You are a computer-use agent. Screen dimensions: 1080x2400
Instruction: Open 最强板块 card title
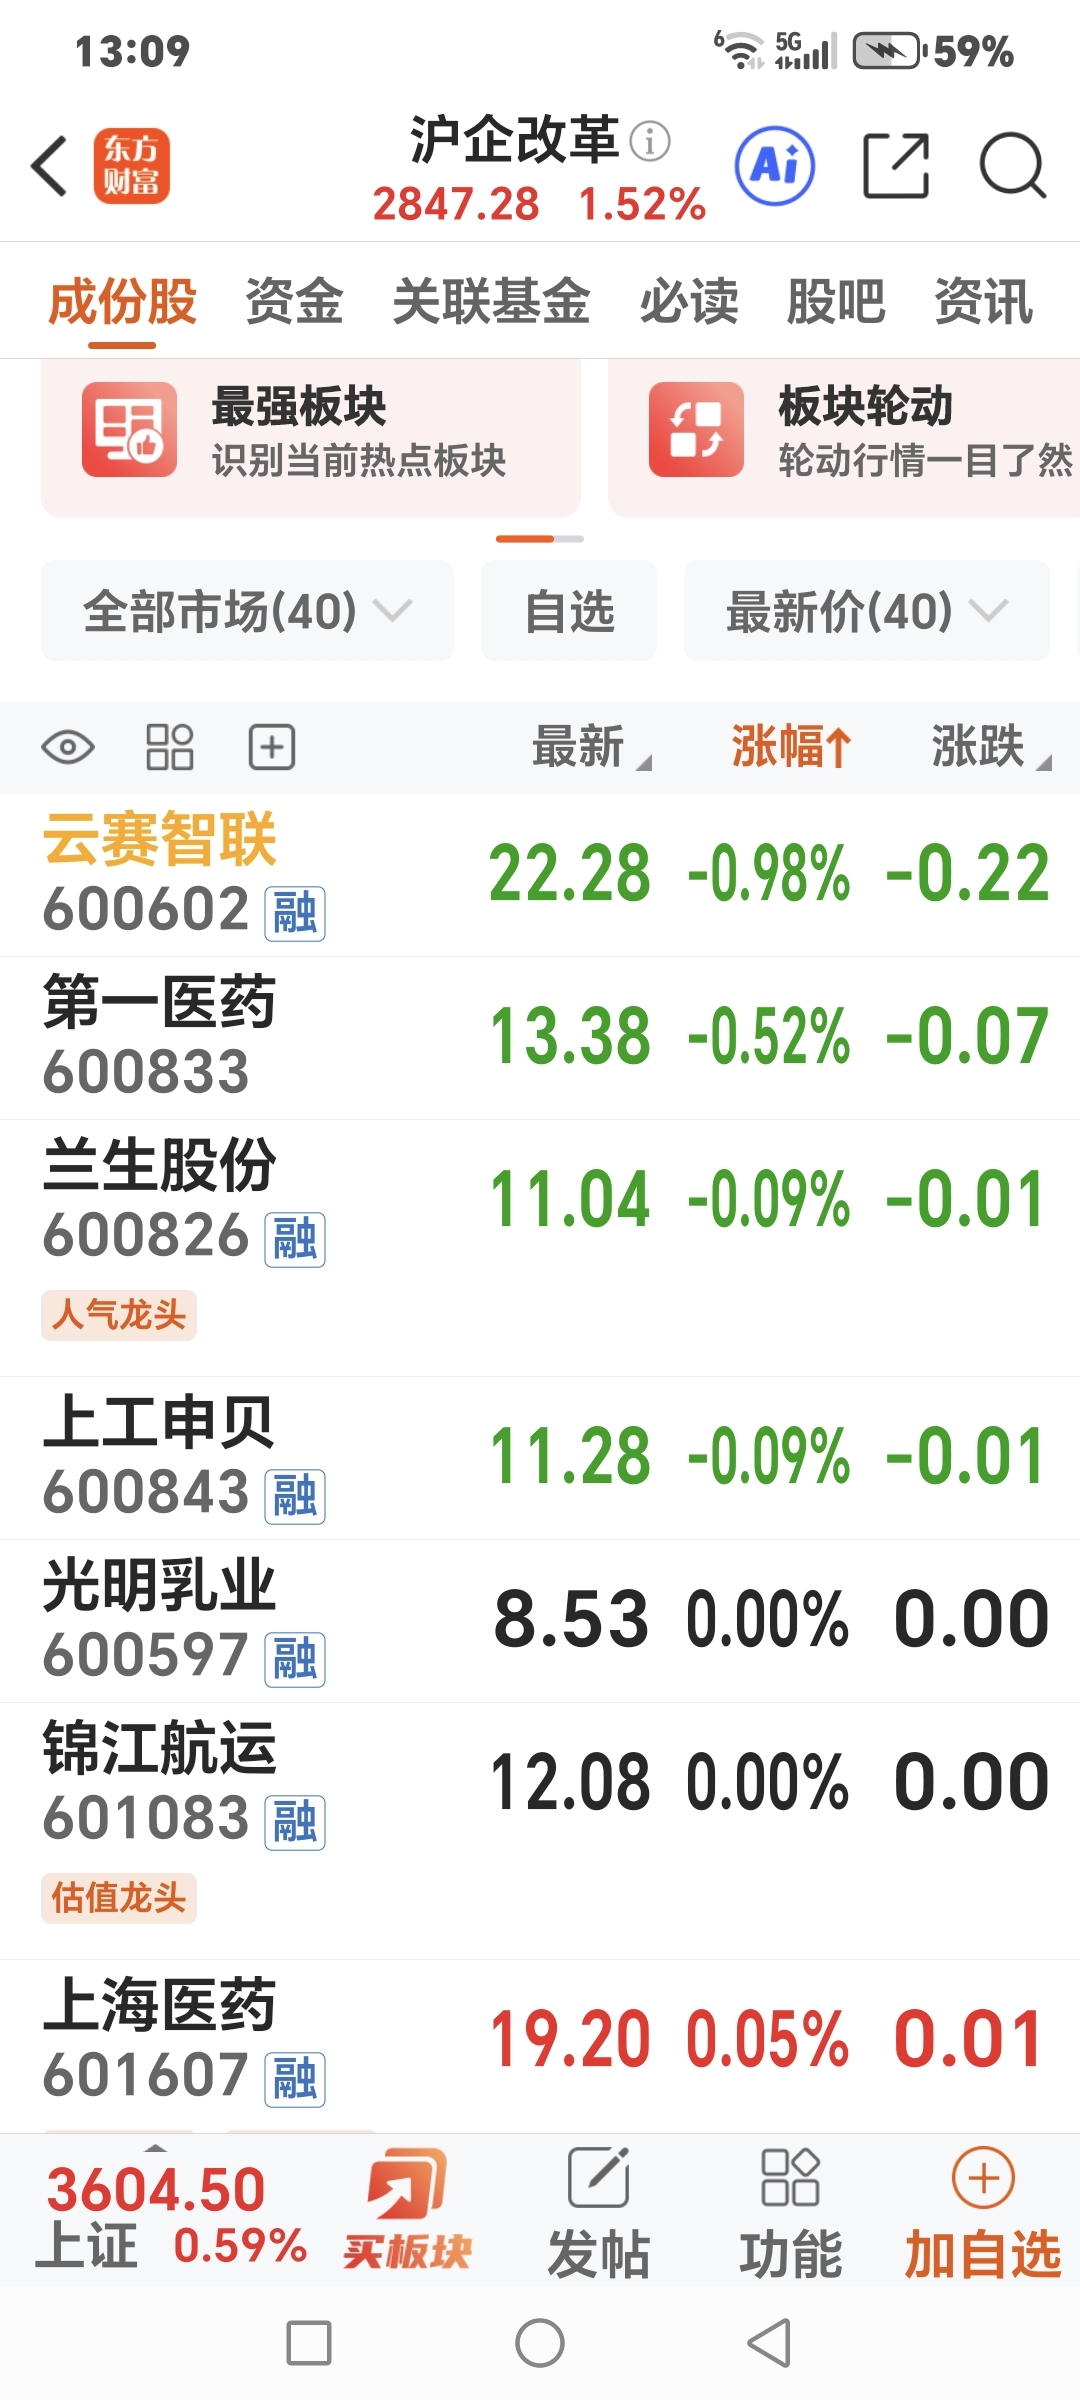(299, 406)
